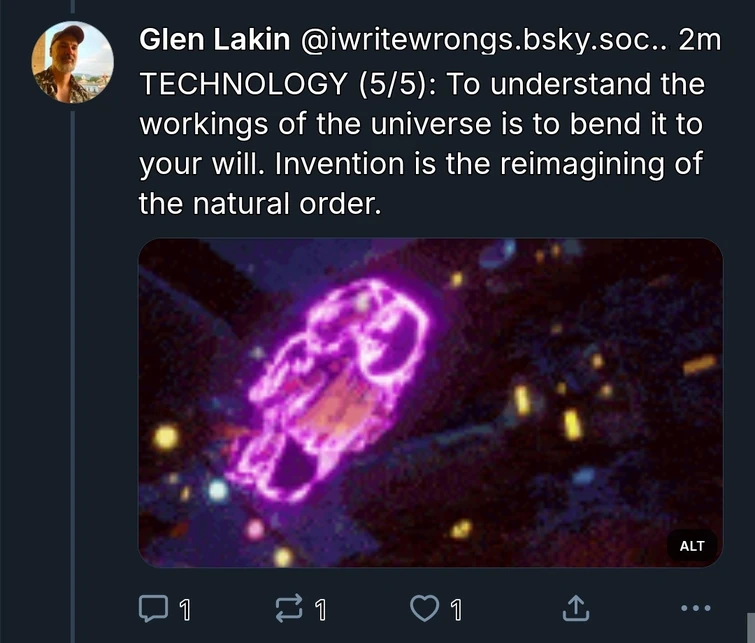Image resolution: width=755 pixels, height=643 pixels.
Task: Open the share icon under the post
Action: (x=577, y=606)
